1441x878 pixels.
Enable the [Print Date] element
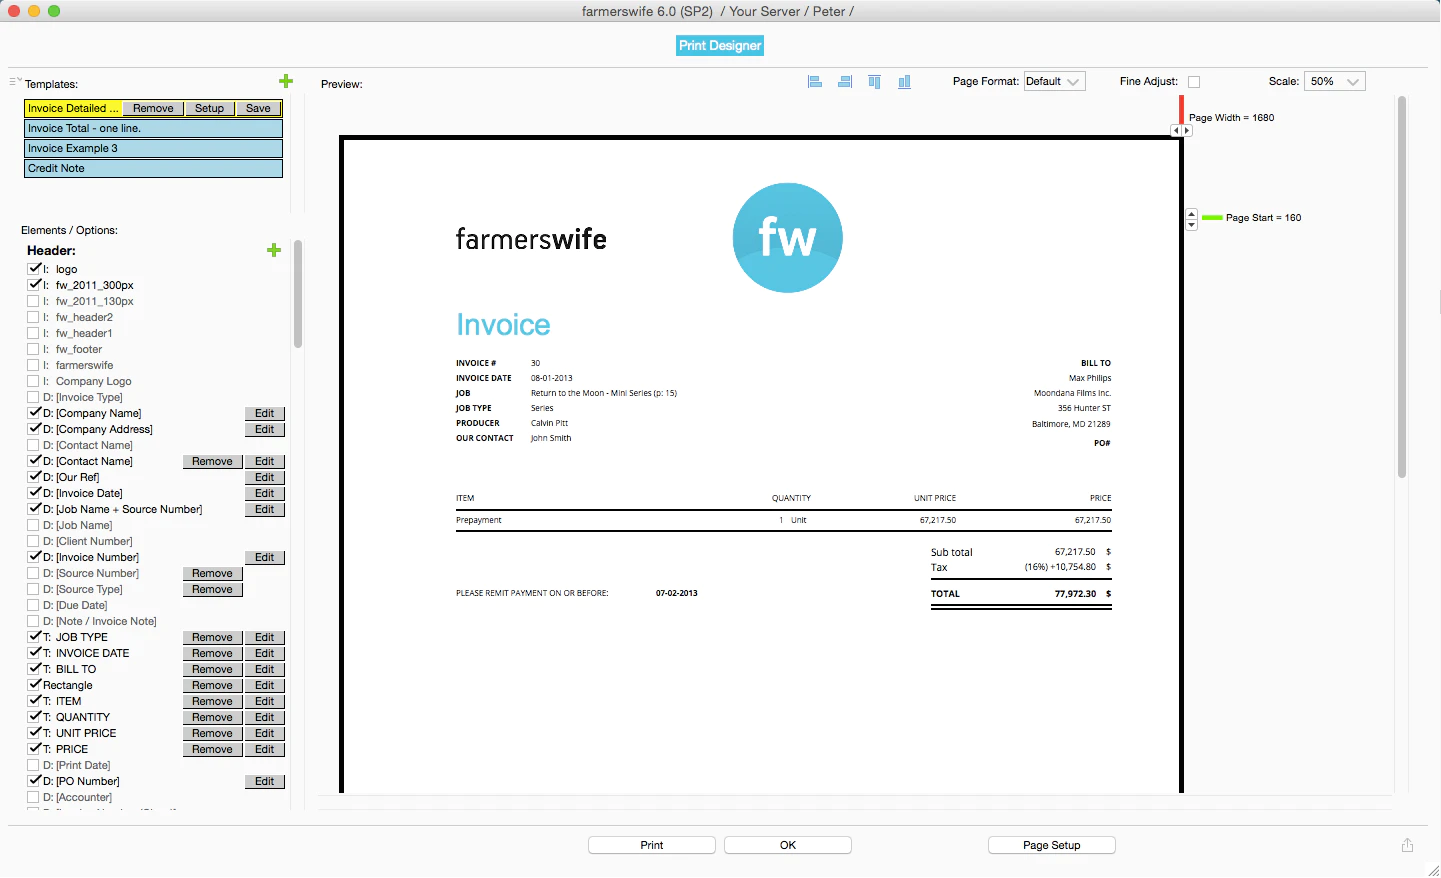[34, 765]
